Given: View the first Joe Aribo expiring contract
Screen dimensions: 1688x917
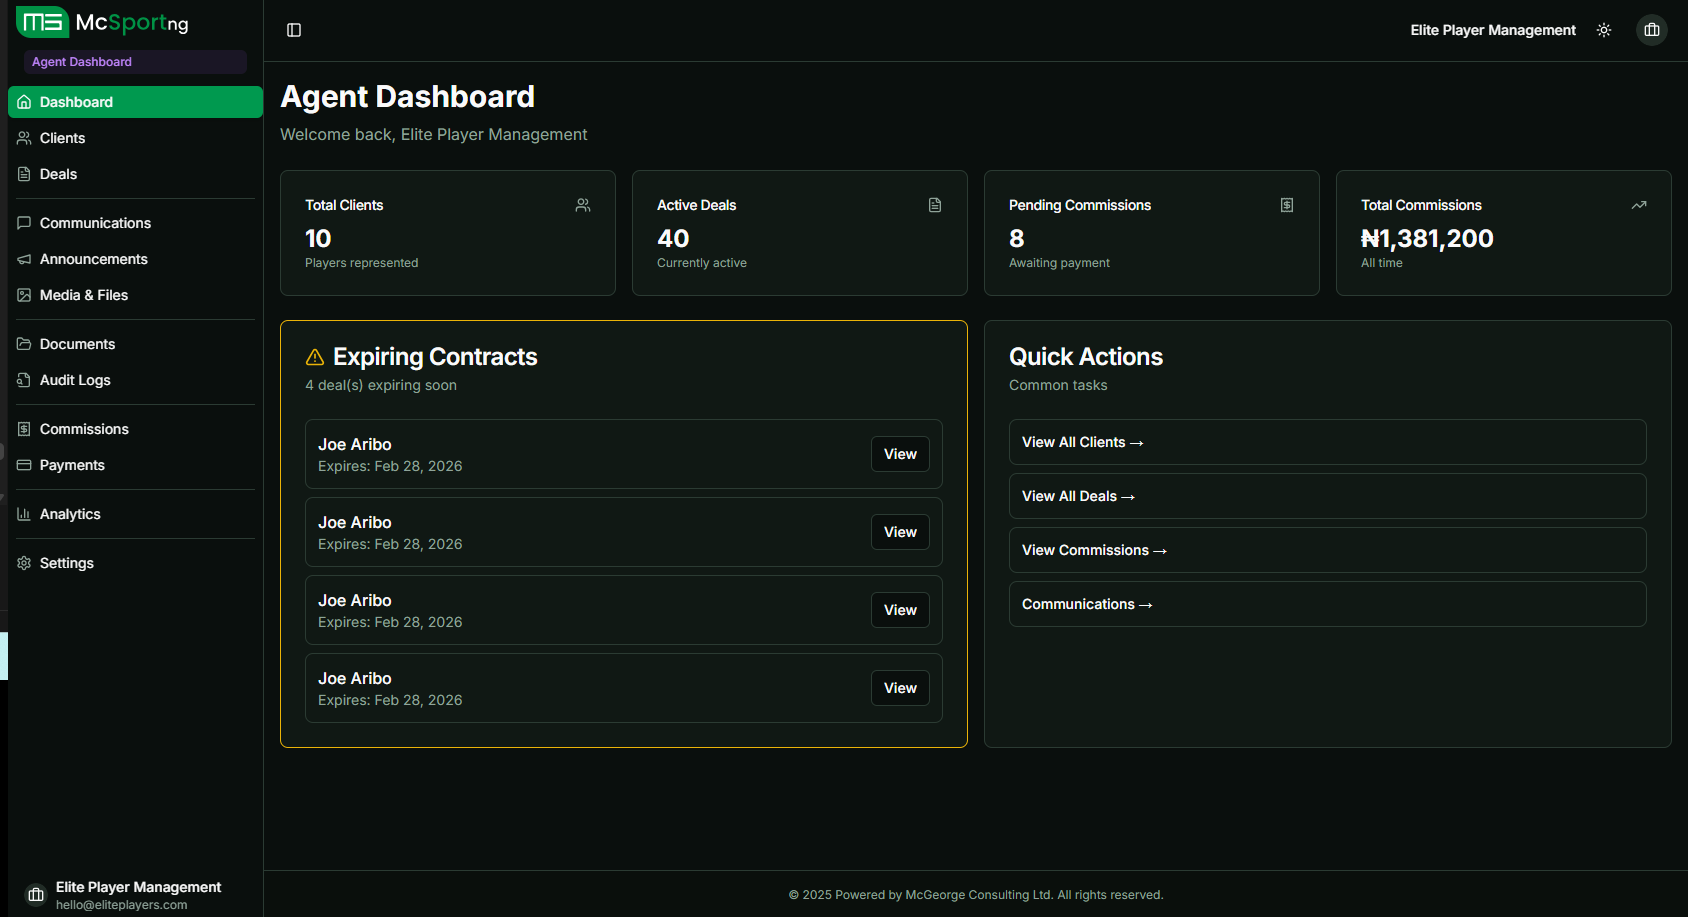Looking at the screenshot, I should tap(899, 453).
